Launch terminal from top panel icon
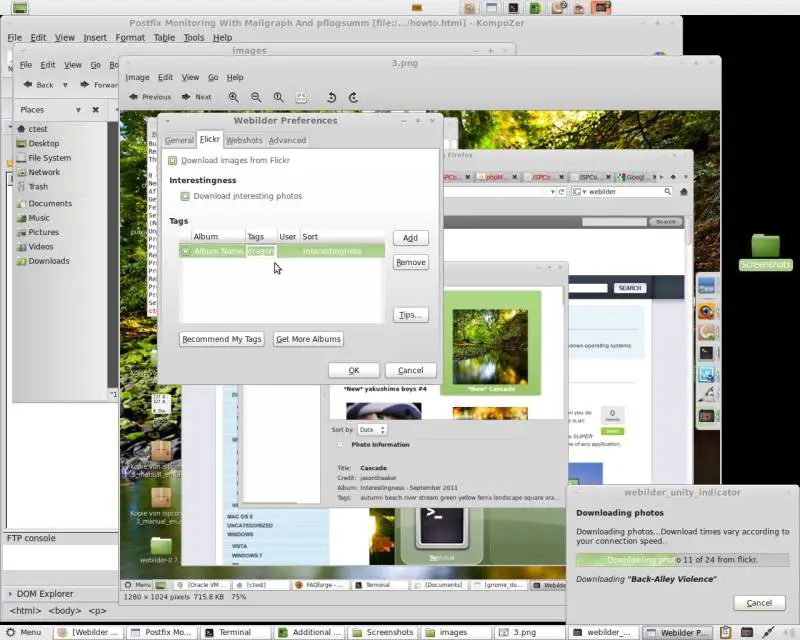 click(513, 8)
